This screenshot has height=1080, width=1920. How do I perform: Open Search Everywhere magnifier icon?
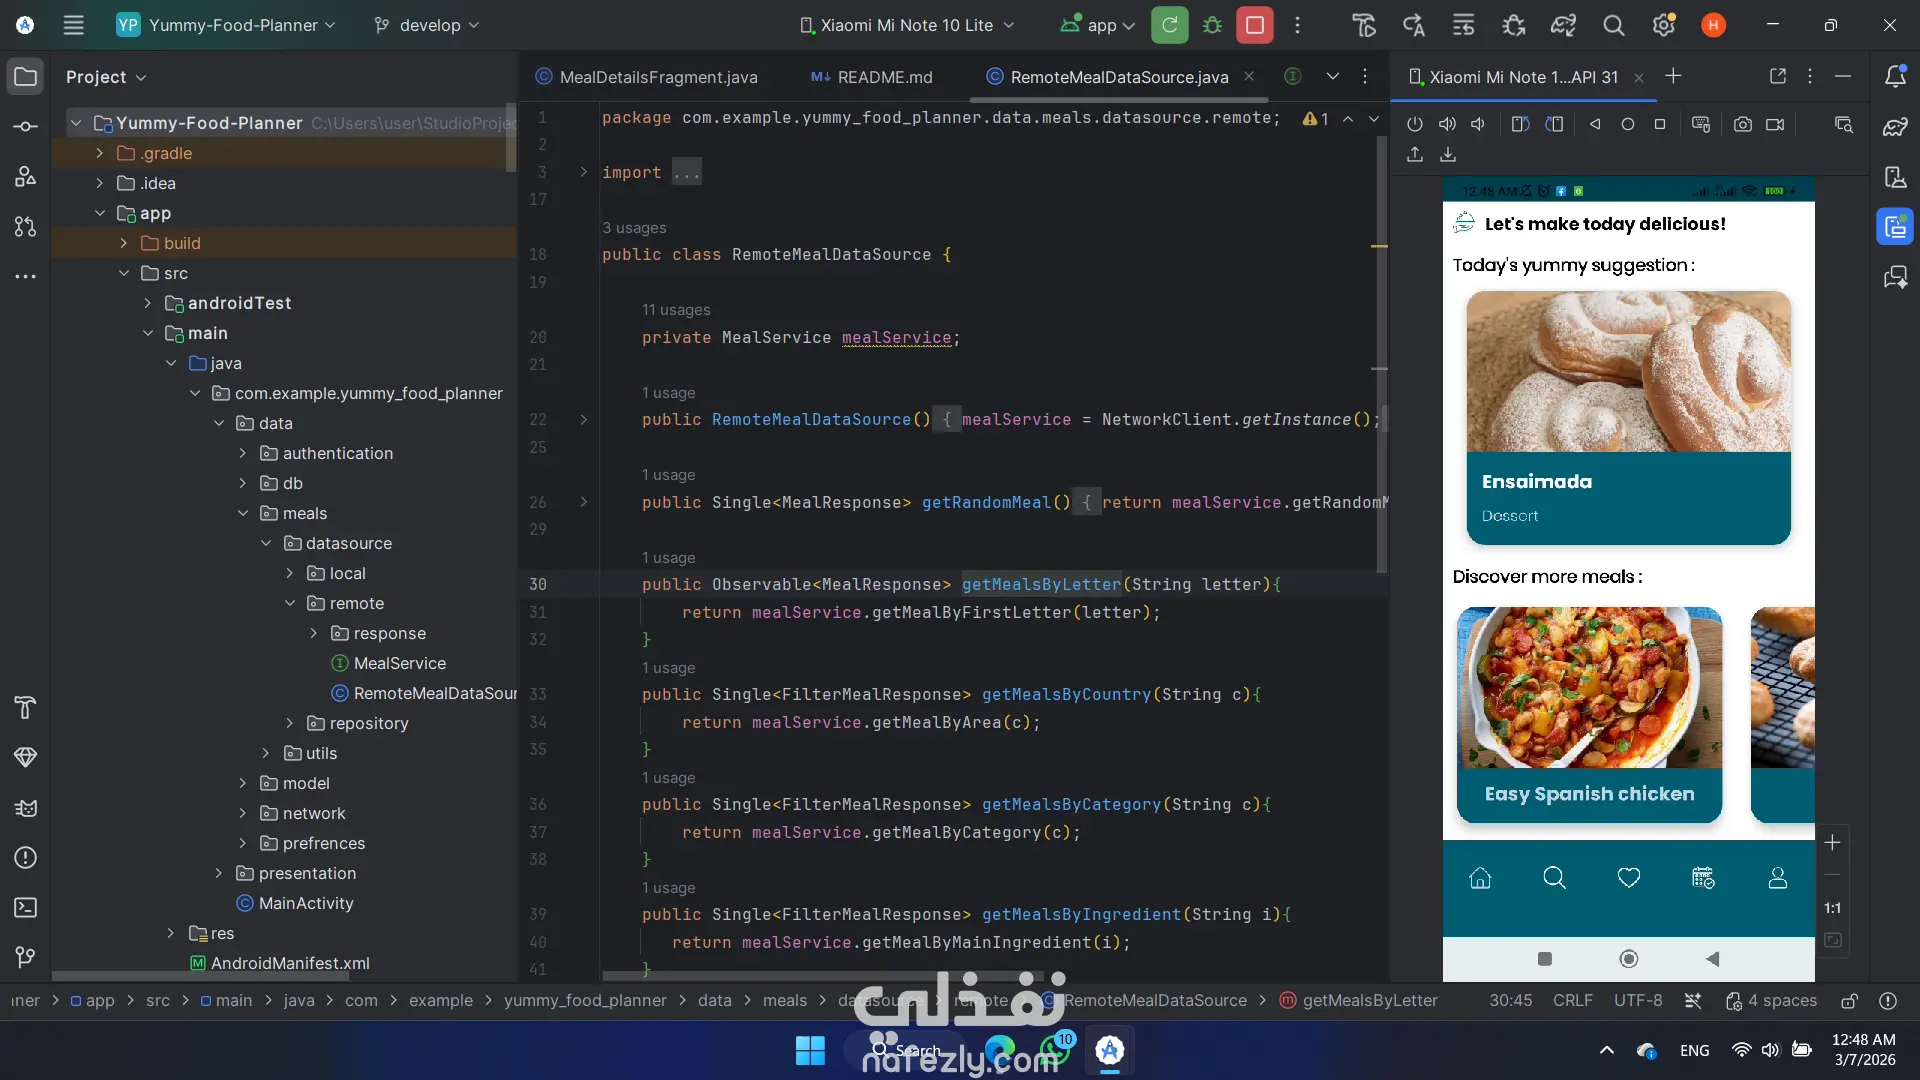tap(1613, 26)
